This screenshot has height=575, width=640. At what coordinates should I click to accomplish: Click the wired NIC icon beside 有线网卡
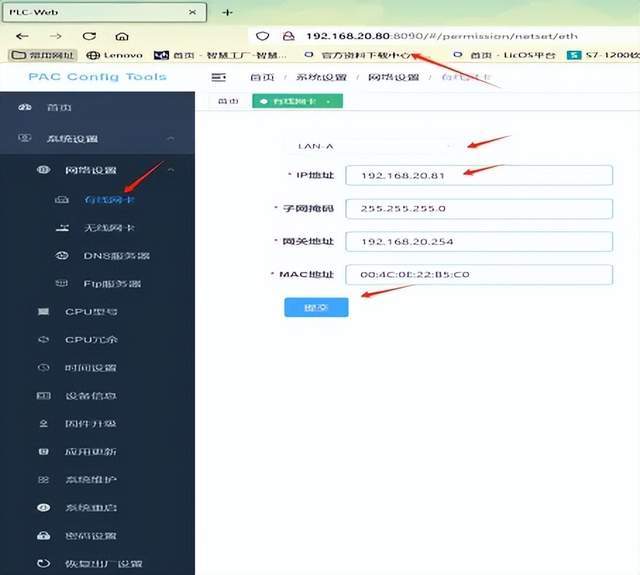[x=62, y=200]
